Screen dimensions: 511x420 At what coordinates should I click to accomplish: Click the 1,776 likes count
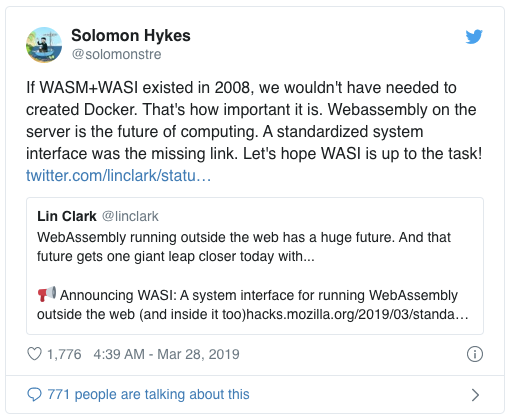(x=64, y=354)
